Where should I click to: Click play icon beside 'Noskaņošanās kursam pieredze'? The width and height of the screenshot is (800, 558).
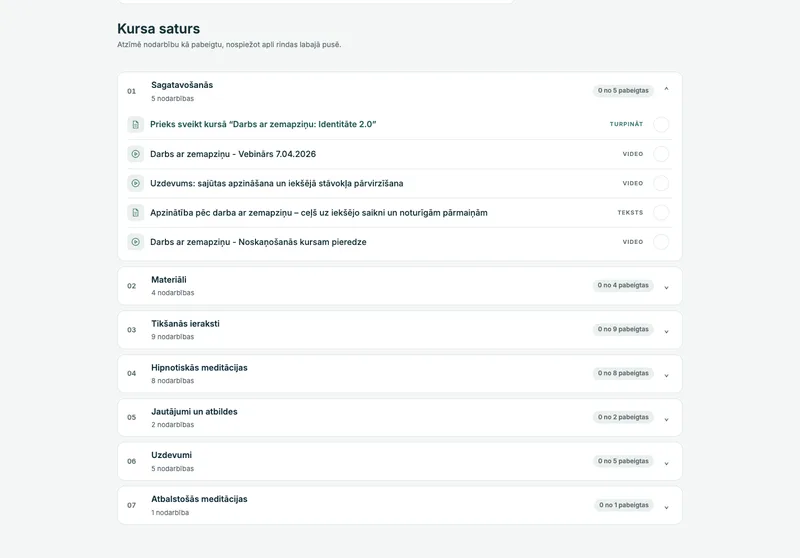(135, 242)
